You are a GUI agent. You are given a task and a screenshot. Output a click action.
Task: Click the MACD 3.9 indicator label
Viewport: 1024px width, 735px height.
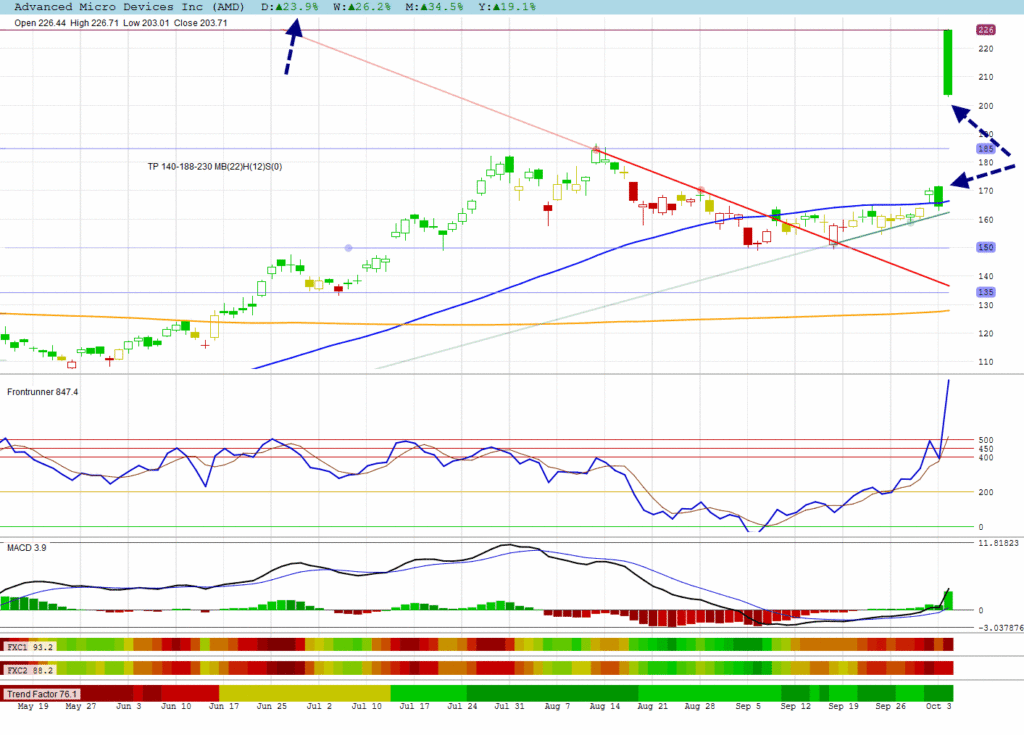28,548
